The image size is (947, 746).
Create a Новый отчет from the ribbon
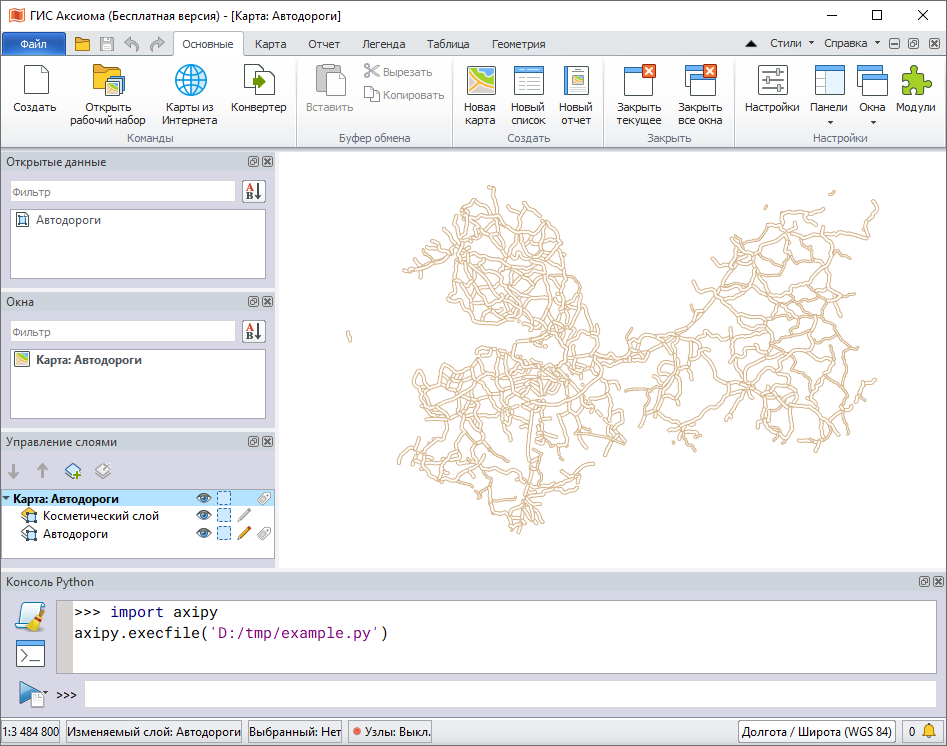tap(575, 95)
